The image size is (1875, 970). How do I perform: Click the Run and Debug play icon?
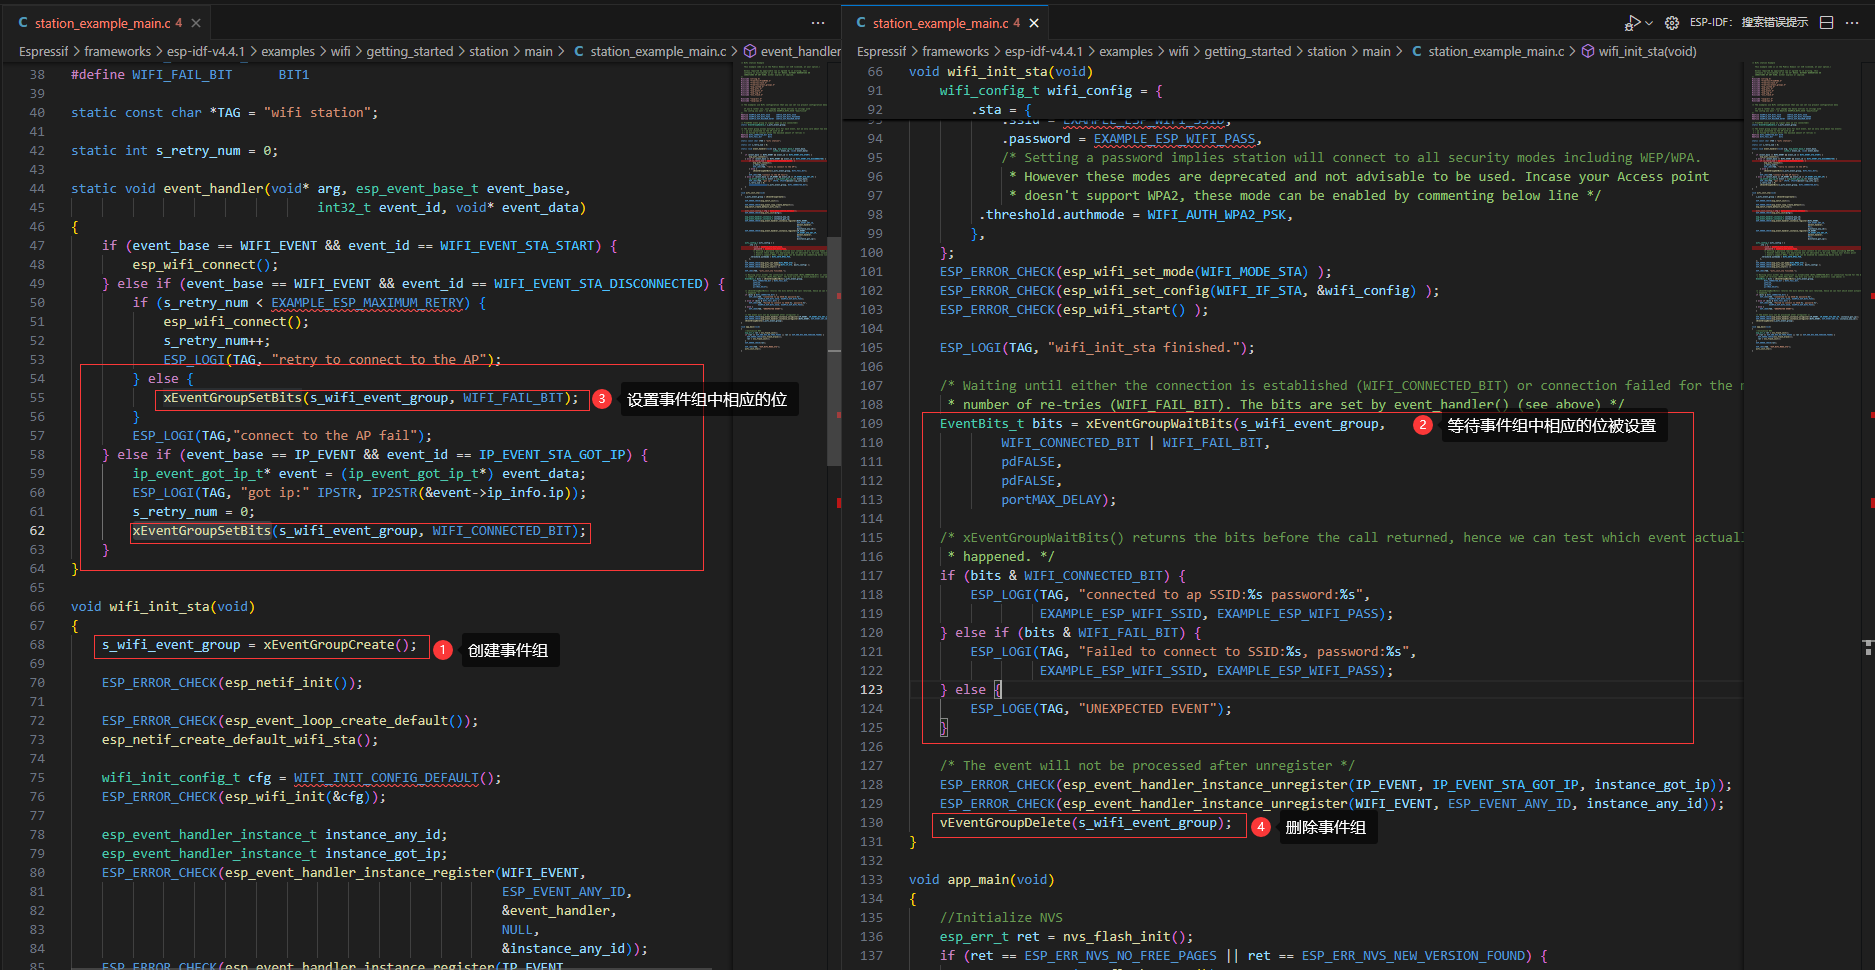click(x=1632, y=23)
